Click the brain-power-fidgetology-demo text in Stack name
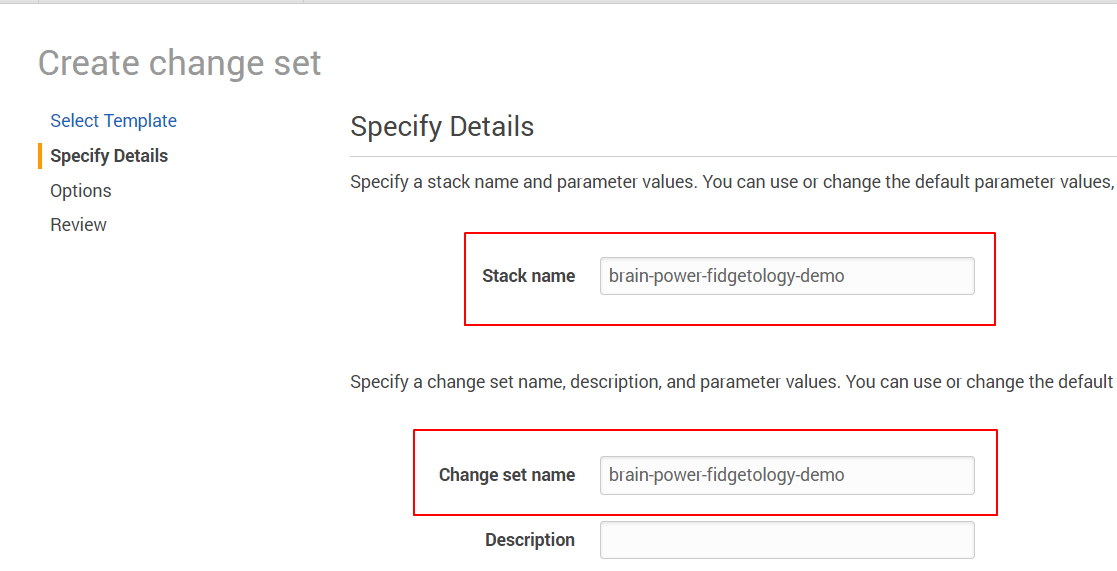The image size is (1117, 571). point(726,276)
